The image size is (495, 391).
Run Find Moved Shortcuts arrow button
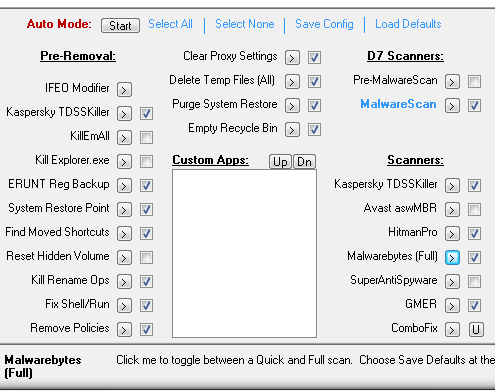tap(124, 234)
